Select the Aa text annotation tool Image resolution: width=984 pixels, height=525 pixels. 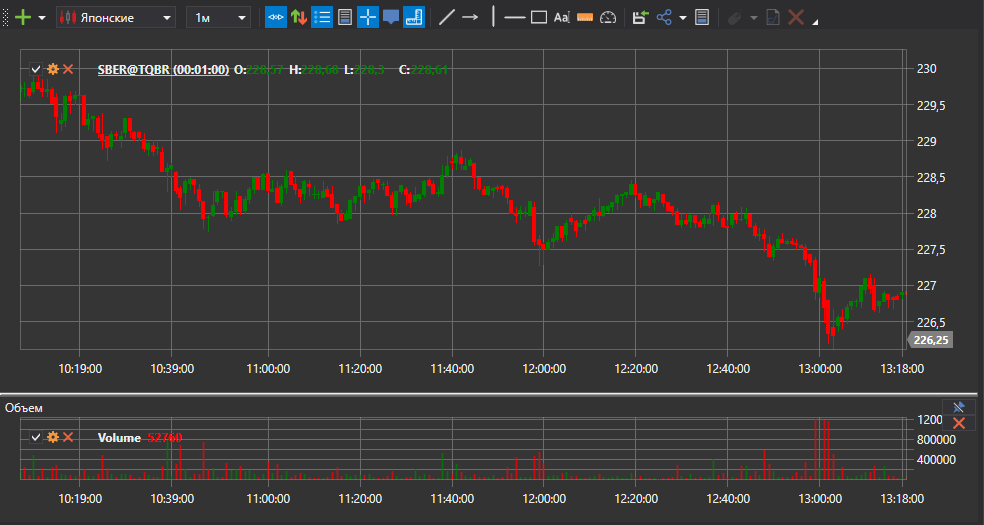point(561,18)
